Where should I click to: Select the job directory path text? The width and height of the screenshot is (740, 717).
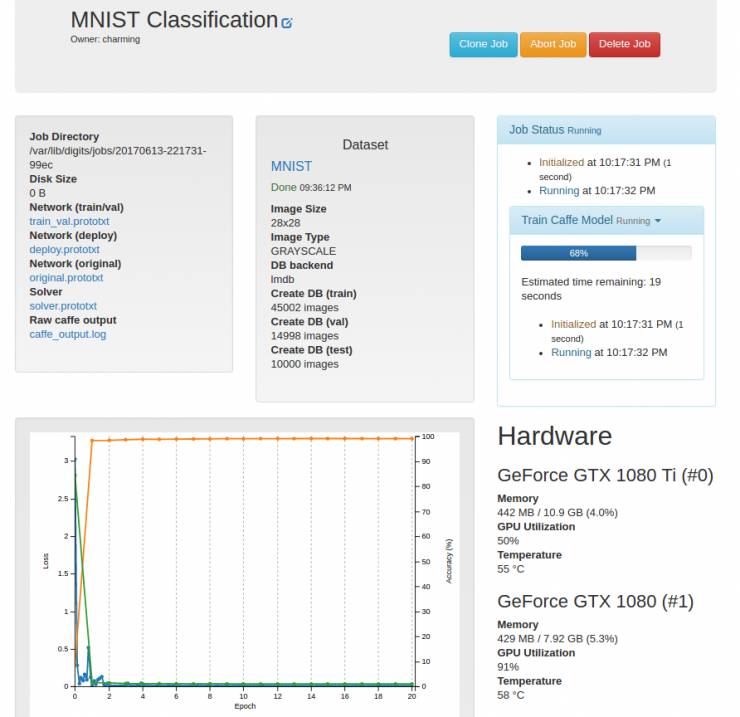[118, 158]
